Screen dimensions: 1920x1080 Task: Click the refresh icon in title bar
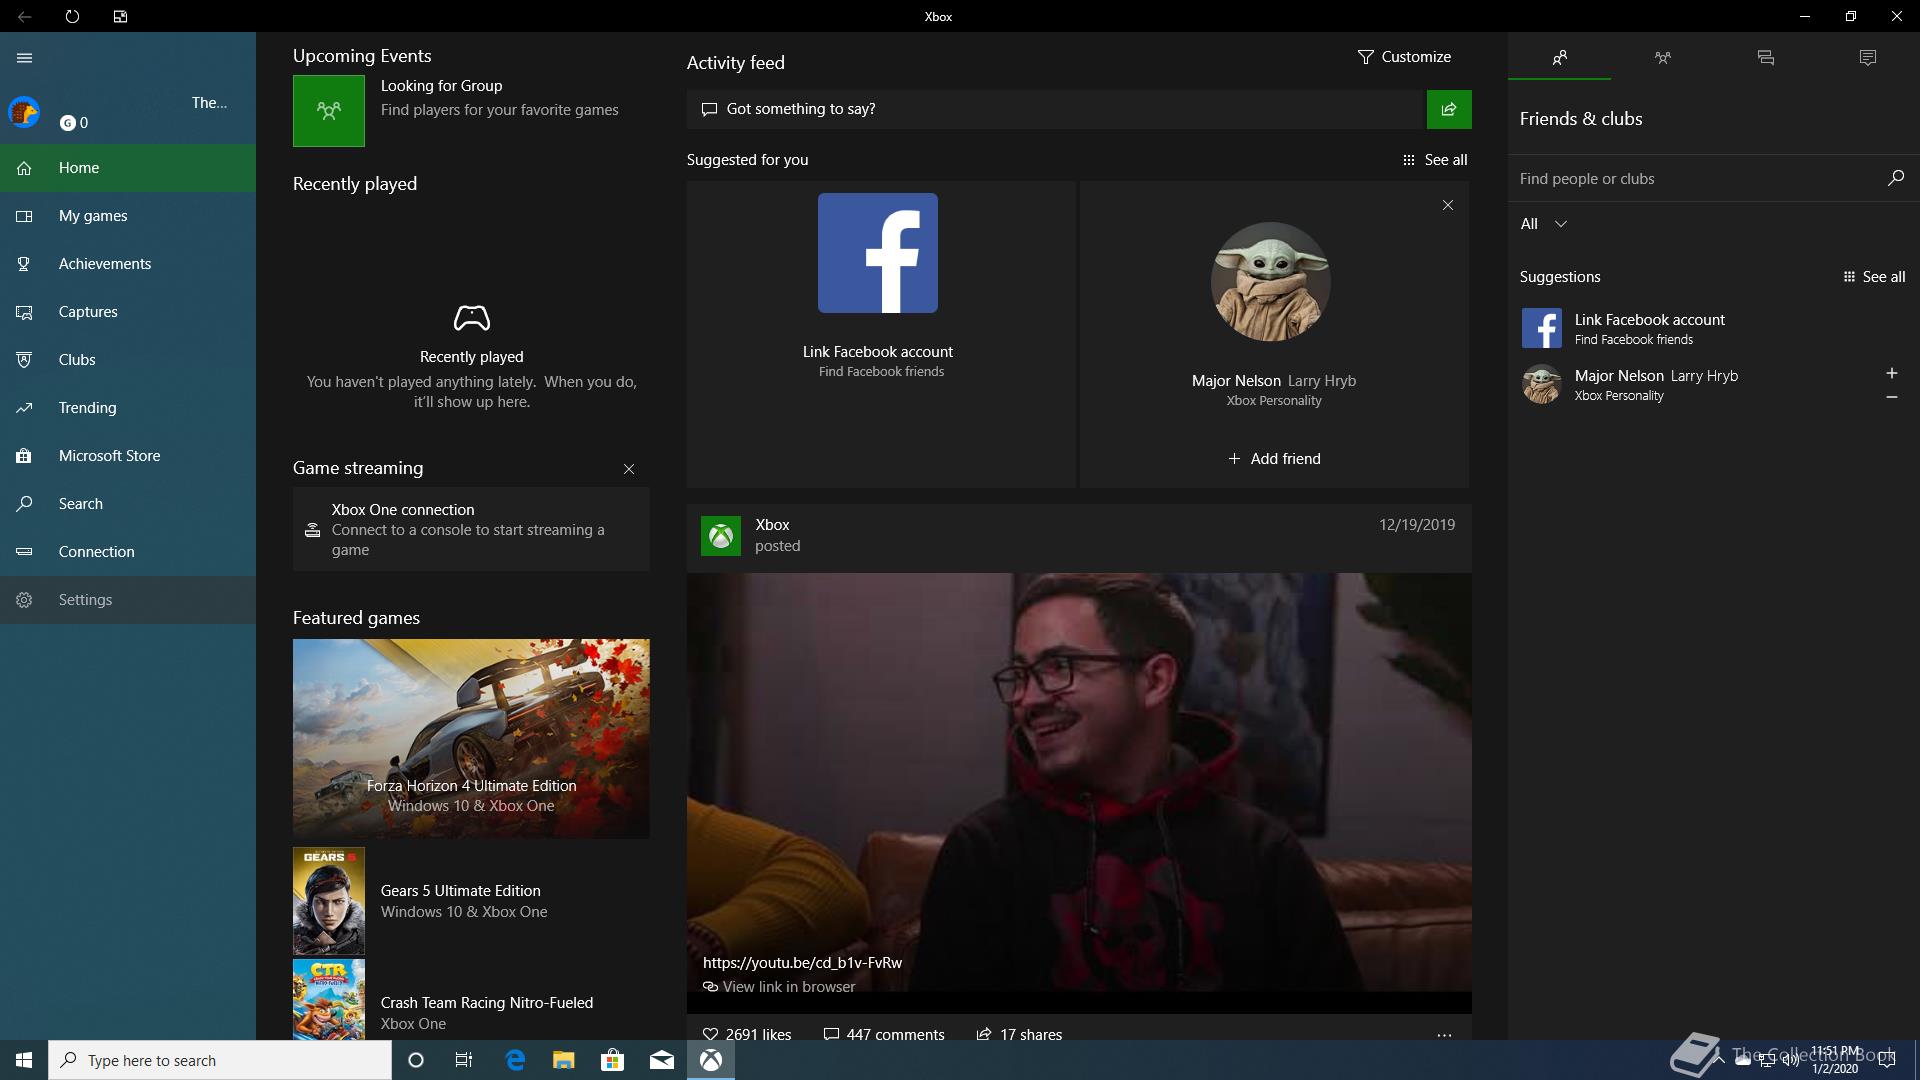coord(72,16)
